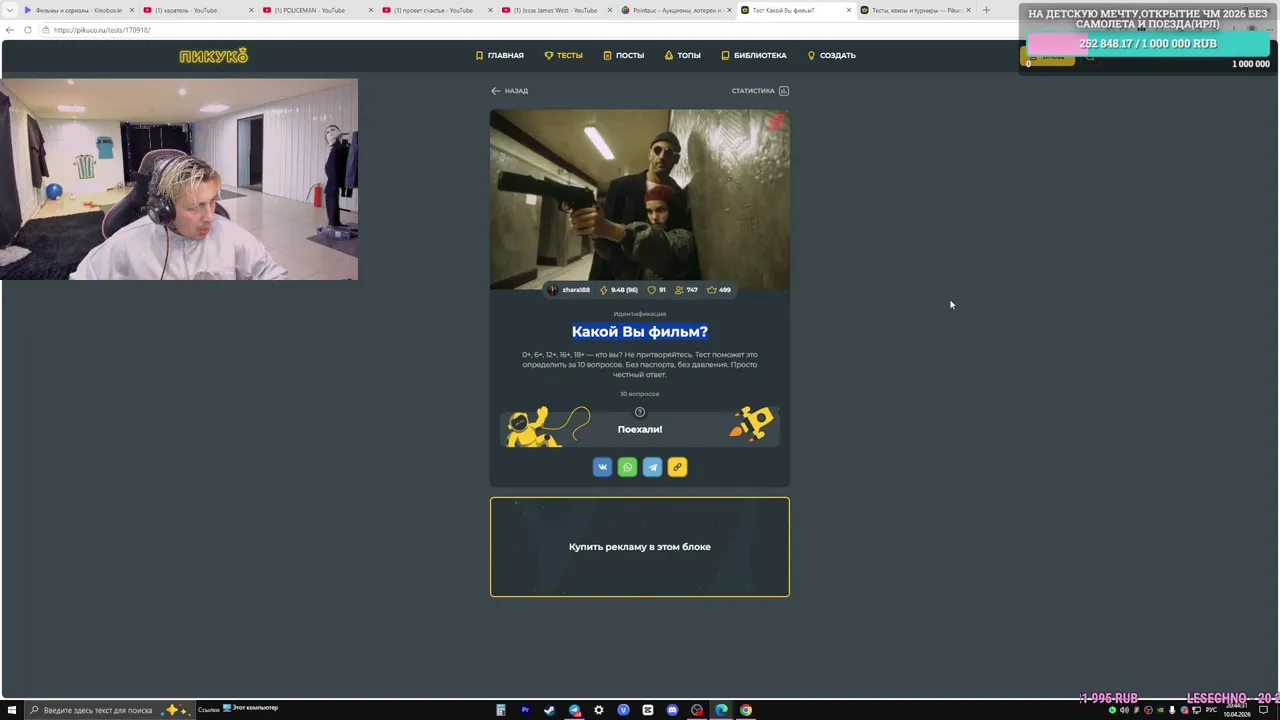Share the test via Telegram

tap(652, 467)
